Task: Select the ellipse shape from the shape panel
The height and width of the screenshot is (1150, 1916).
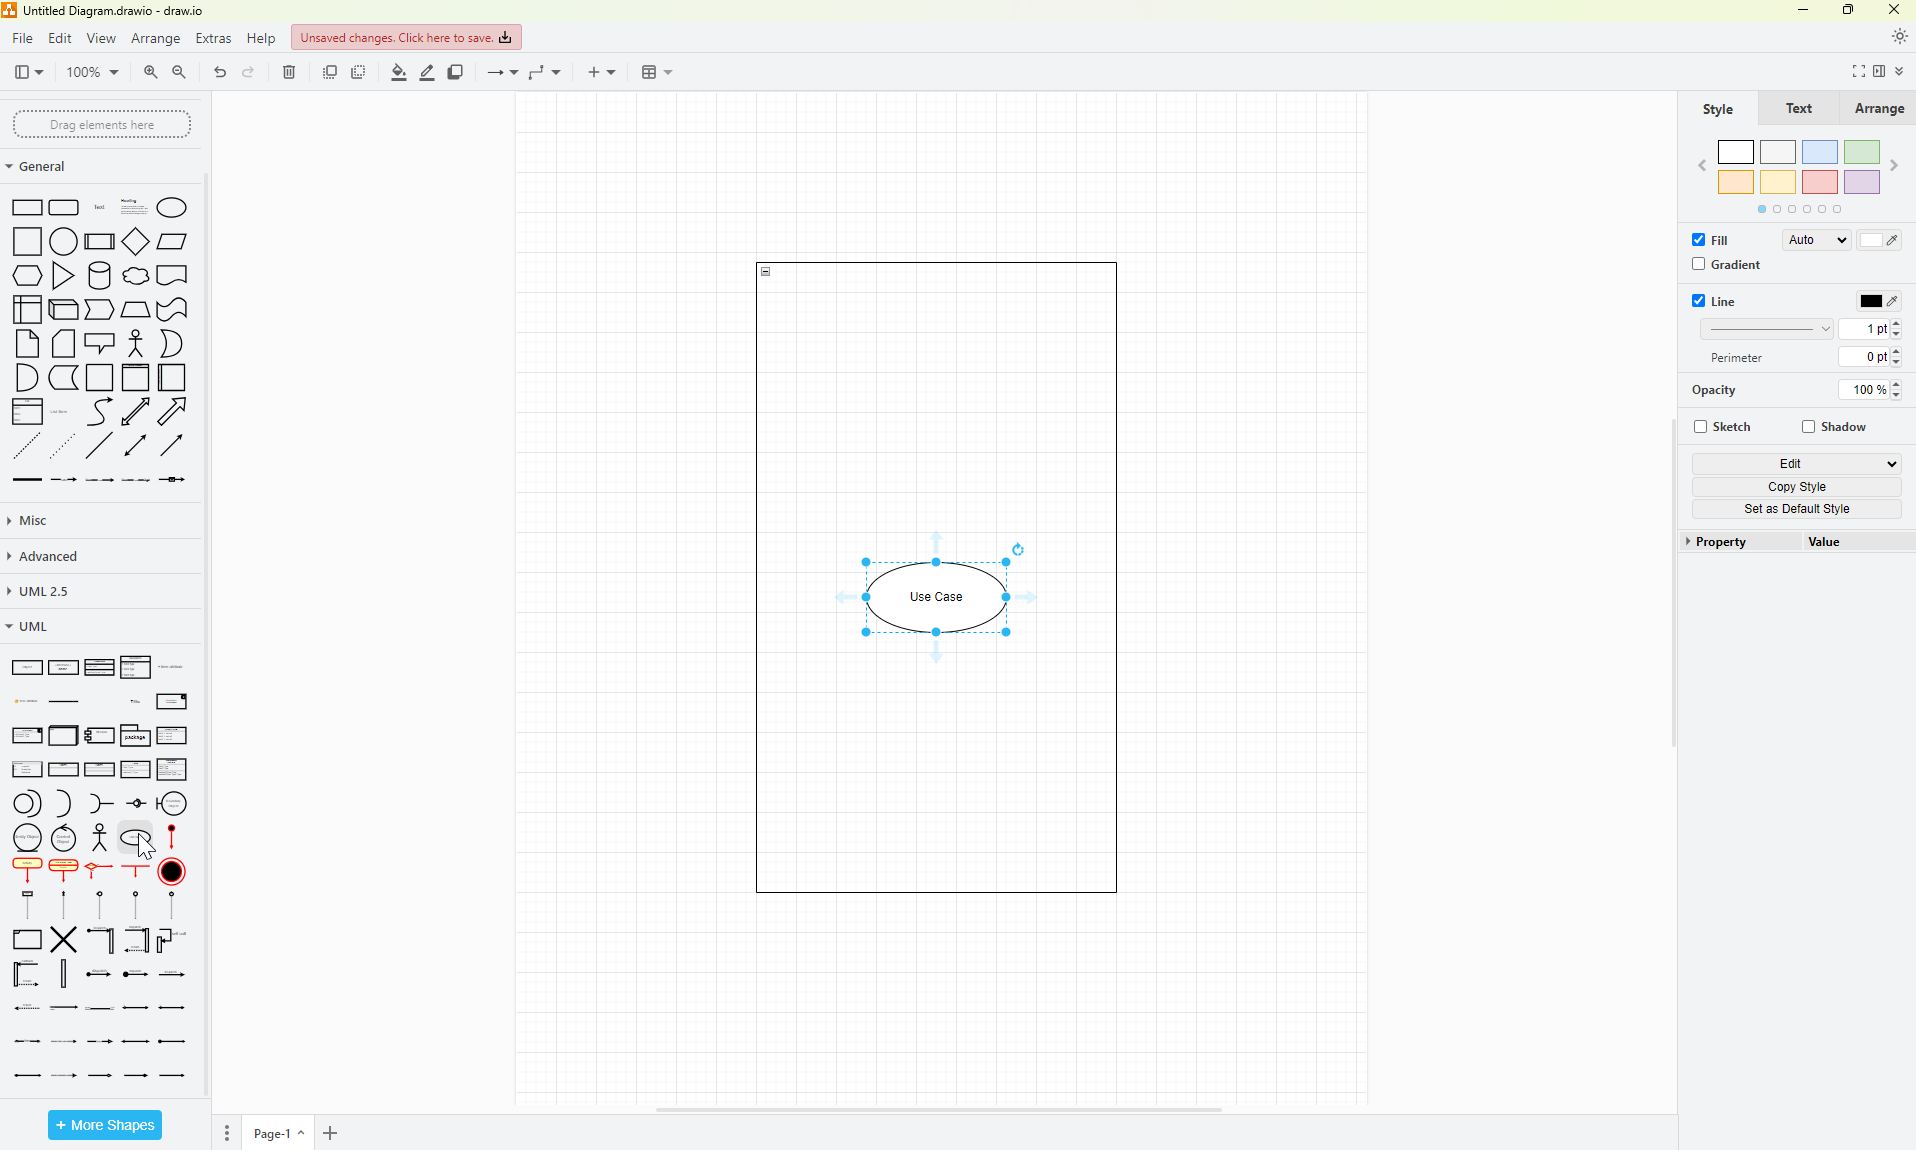Action: coord(171,207)
